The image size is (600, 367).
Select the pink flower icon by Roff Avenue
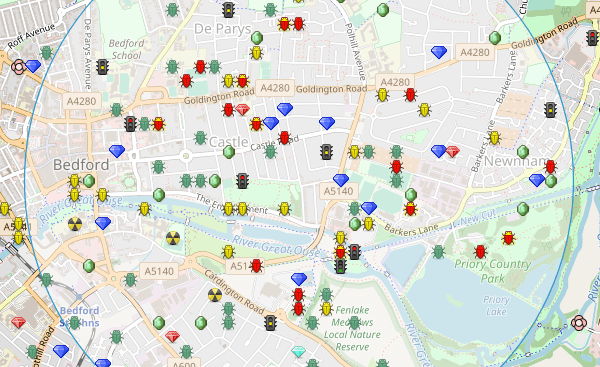click(x=18, y=67)
